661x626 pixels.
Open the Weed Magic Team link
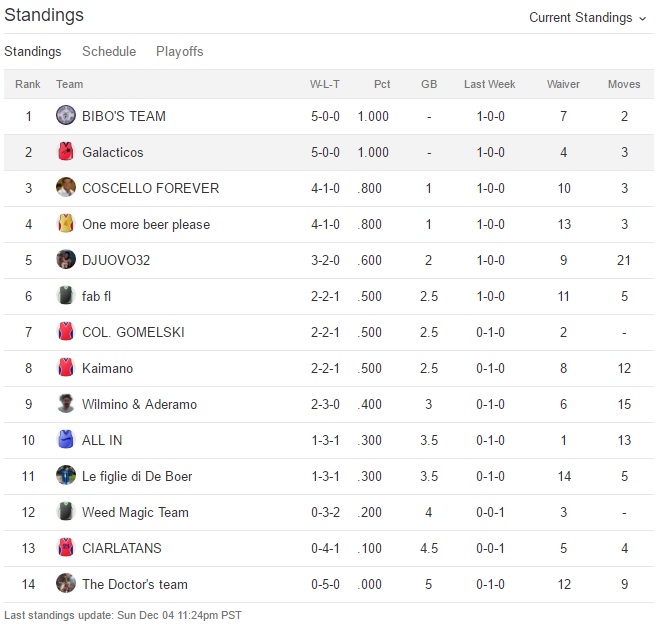click(135, 512)
